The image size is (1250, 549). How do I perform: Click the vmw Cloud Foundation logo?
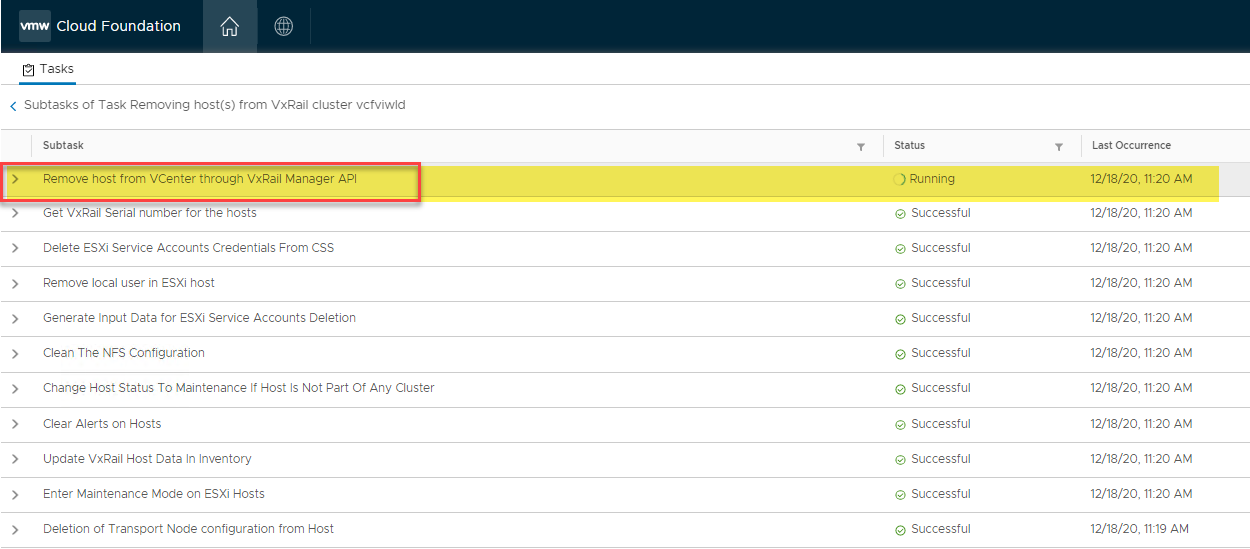(x=100, y=26)
